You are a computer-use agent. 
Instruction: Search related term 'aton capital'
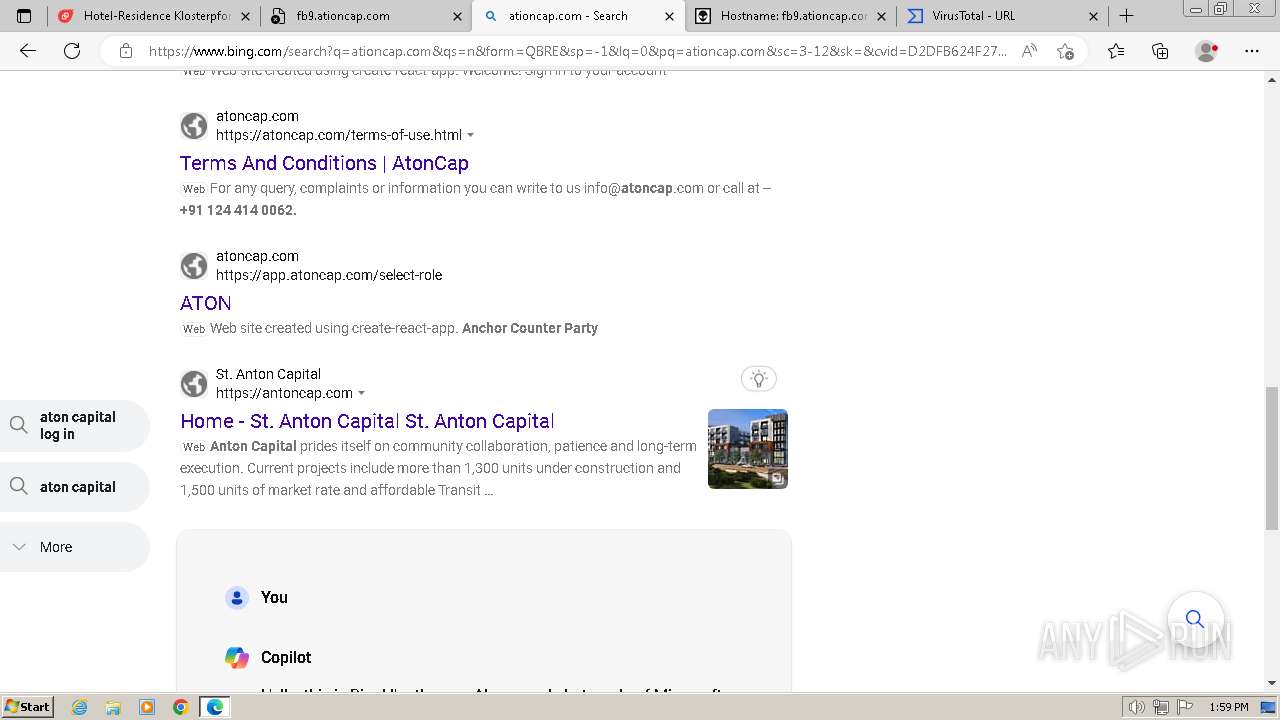coord(74,487)
